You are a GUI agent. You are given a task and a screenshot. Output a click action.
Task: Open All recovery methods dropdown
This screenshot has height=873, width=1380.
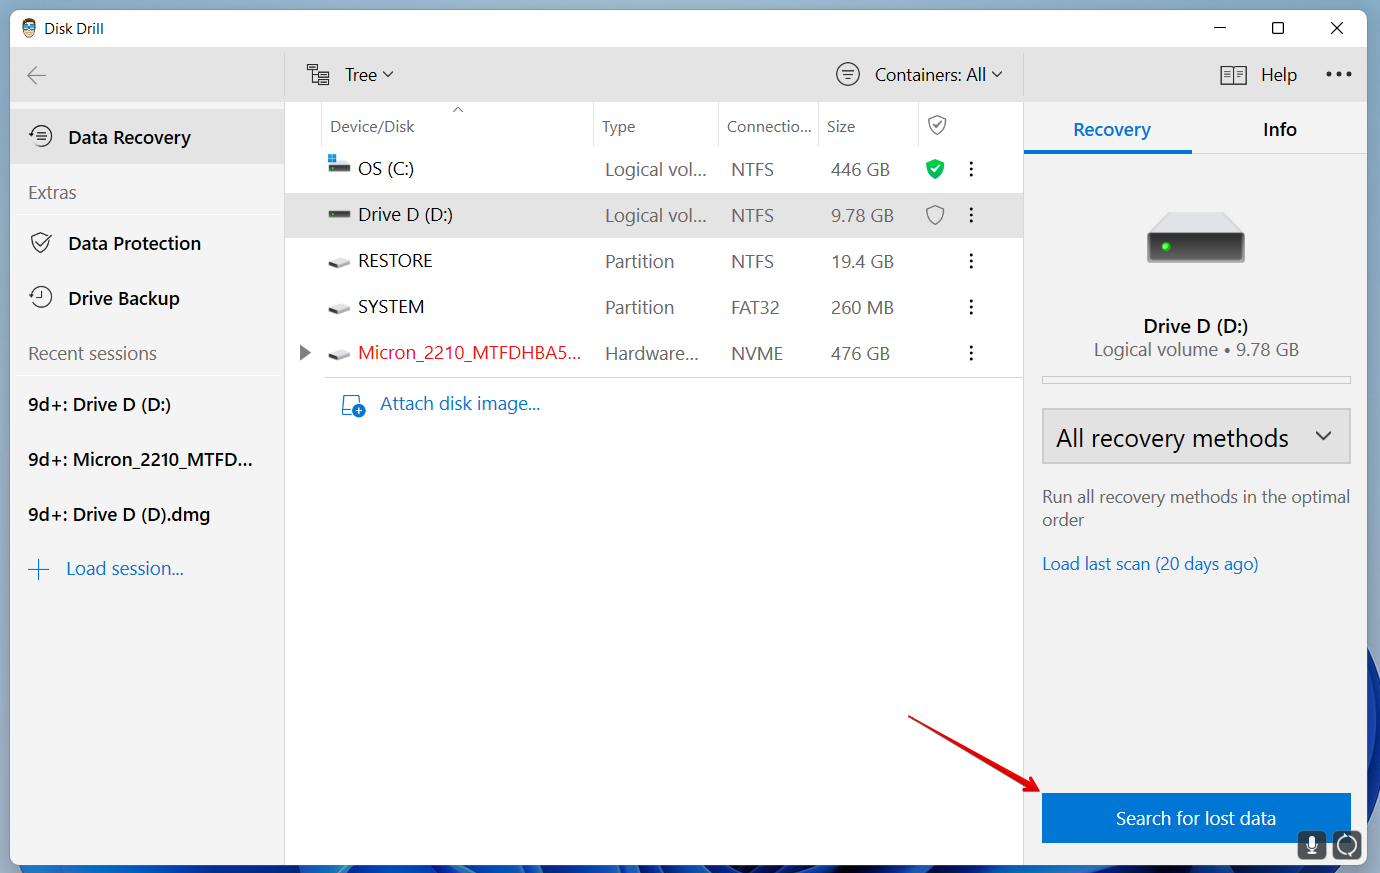pos(1196,436)
